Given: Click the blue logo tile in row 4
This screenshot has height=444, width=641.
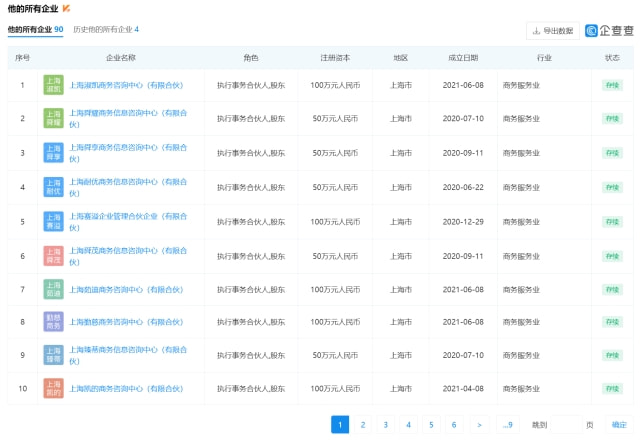Looking at the screenshot, I should [x=54, y=187].
